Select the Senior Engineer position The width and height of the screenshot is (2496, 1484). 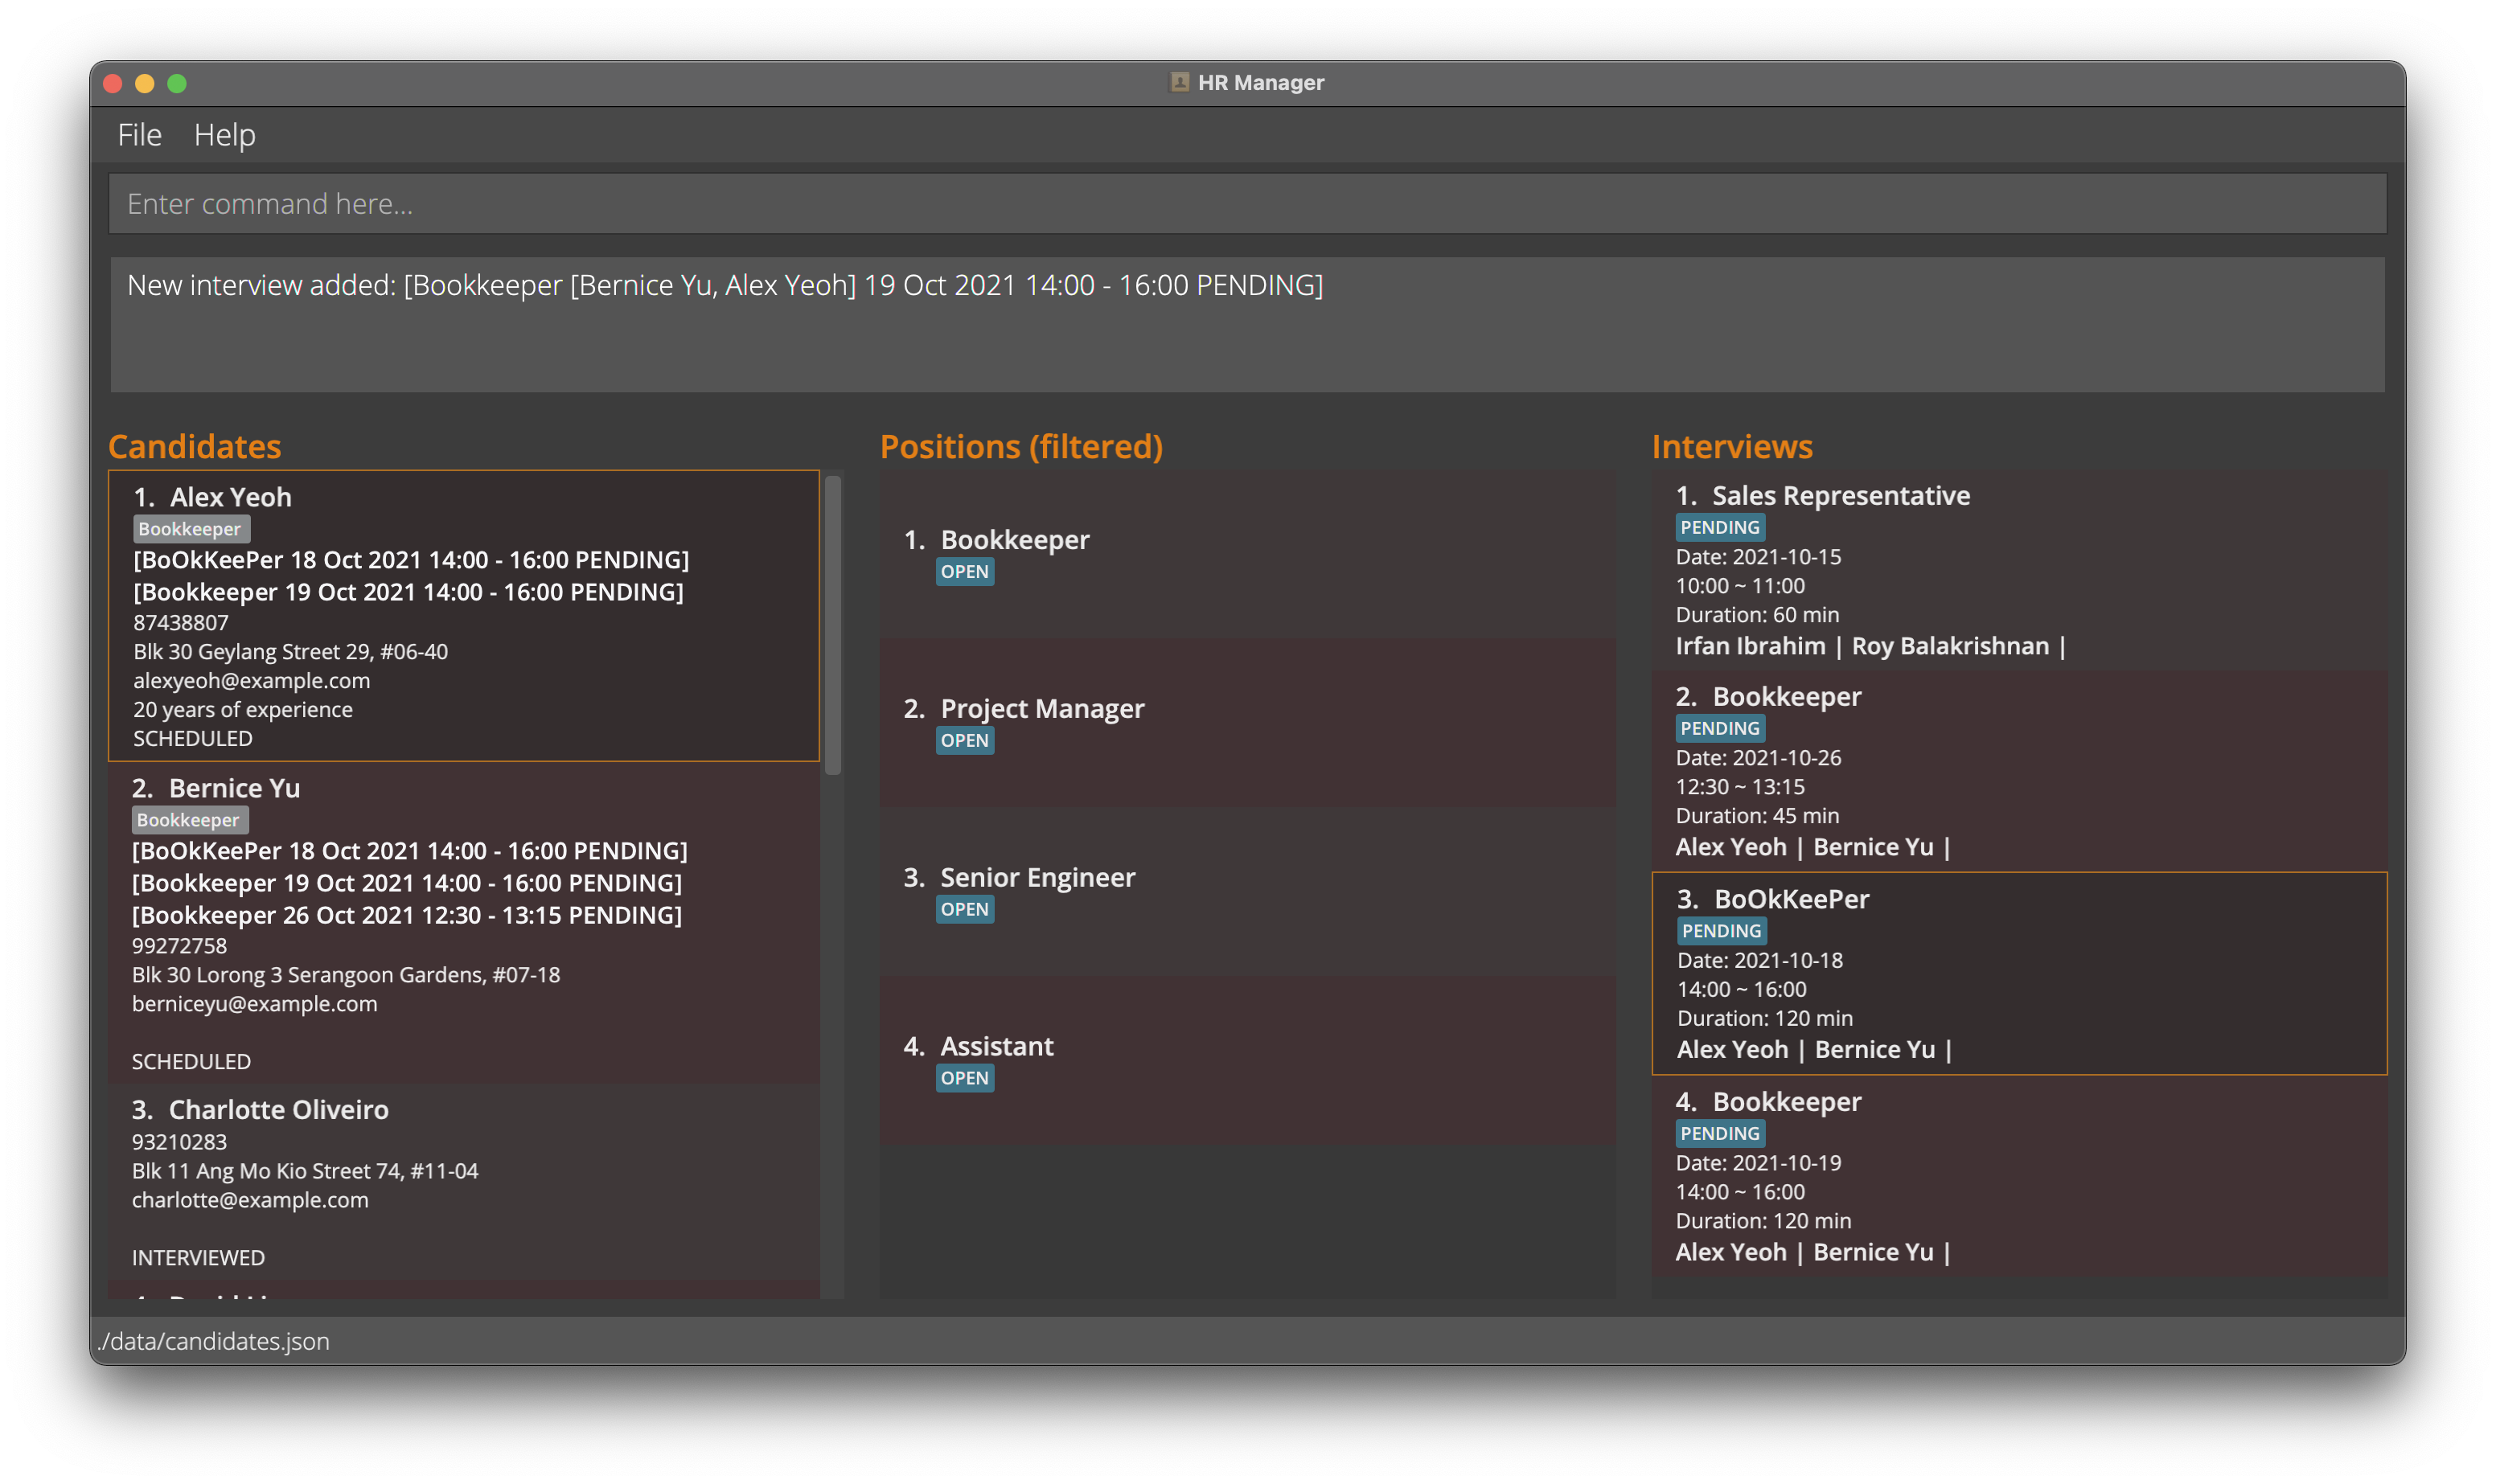pyautogui.click(x=1246, y=891)
